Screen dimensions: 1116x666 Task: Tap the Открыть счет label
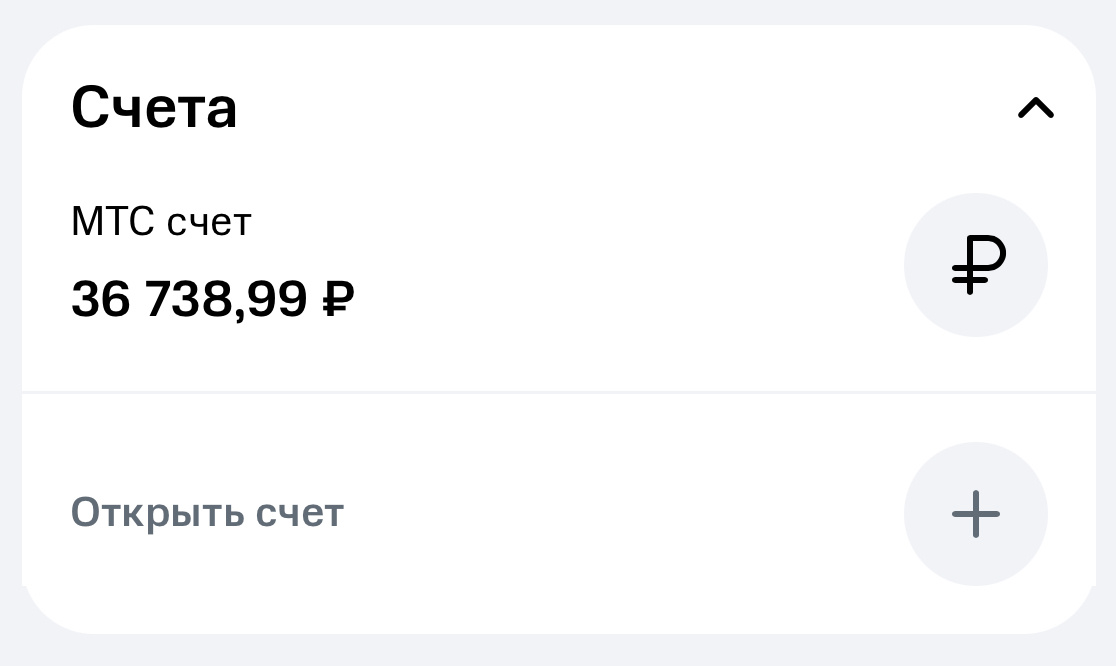coord(207,513)
